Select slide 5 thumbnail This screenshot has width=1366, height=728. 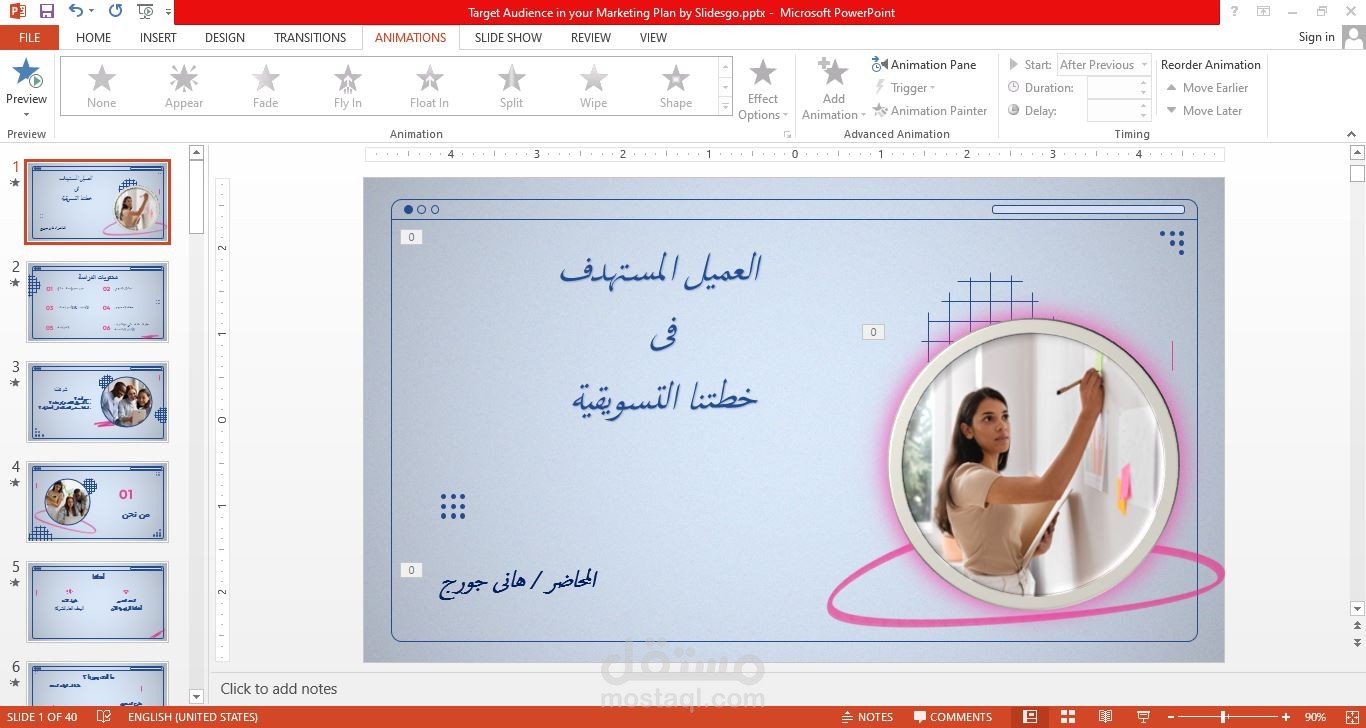(x=98, y=602)
